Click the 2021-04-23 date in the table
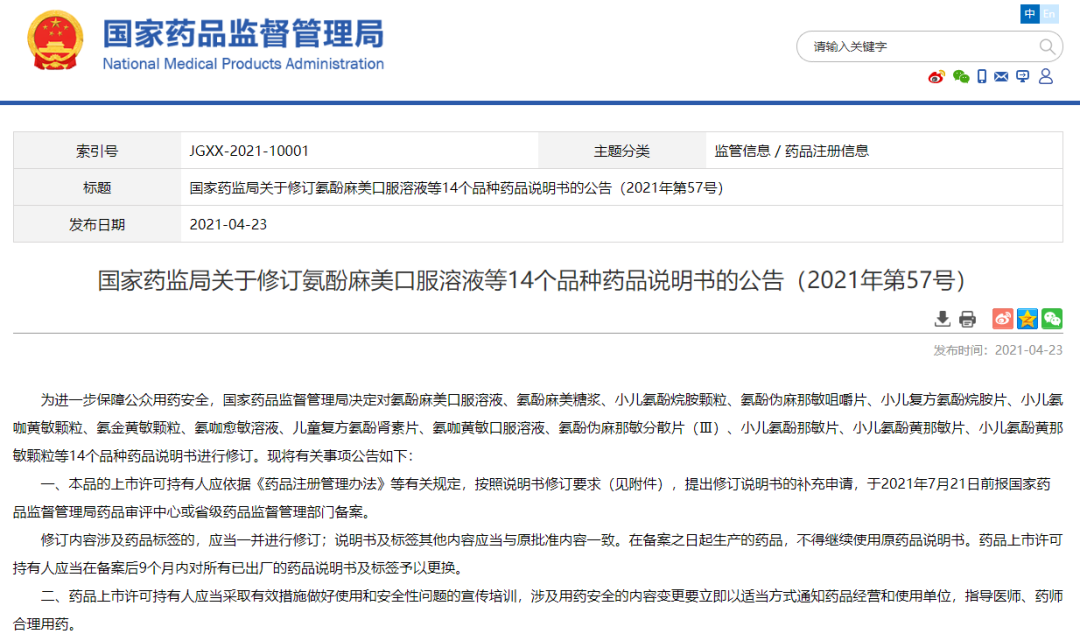 click(x=228, y=224)
